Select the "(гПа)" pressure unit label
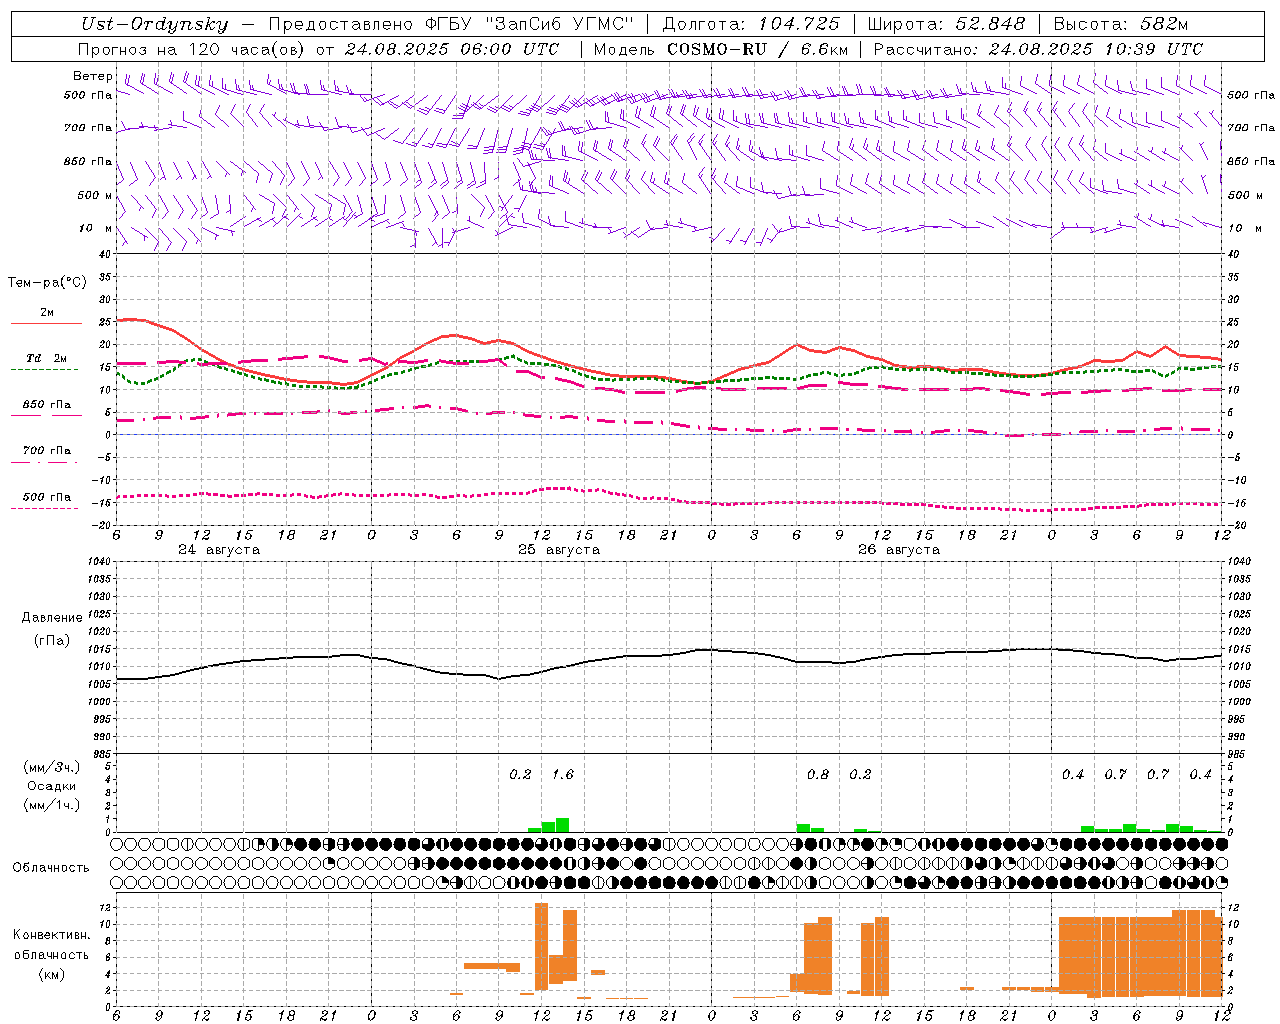Screen dimensions: 1280x1024 click(52, 640)
